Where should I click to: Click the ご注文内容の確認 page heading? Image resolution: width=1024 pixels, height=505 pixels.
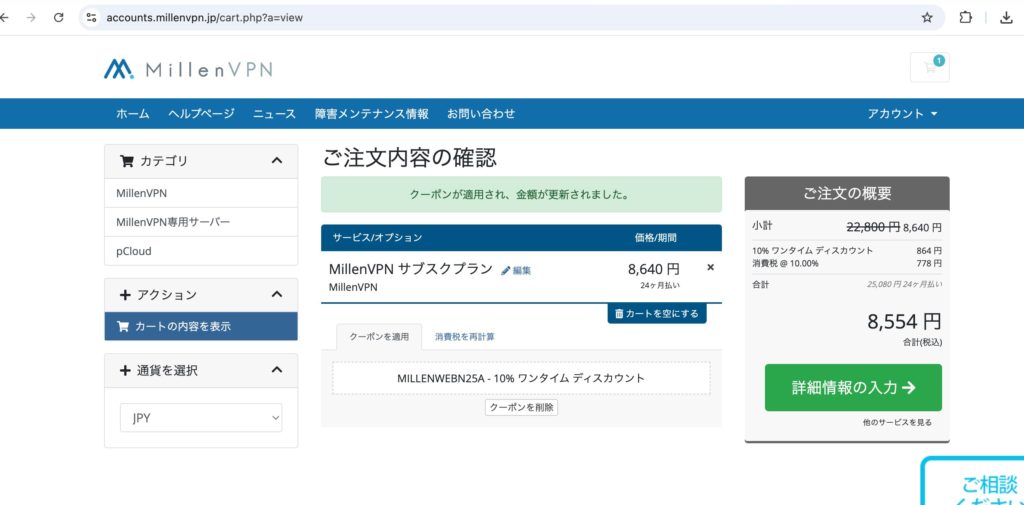(x=409, y=158)
